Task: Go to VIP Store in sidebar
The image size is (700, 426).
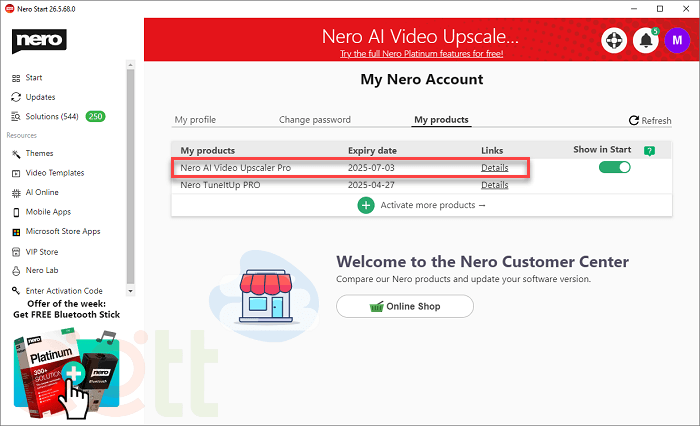Action: click(x=40, y=251)
